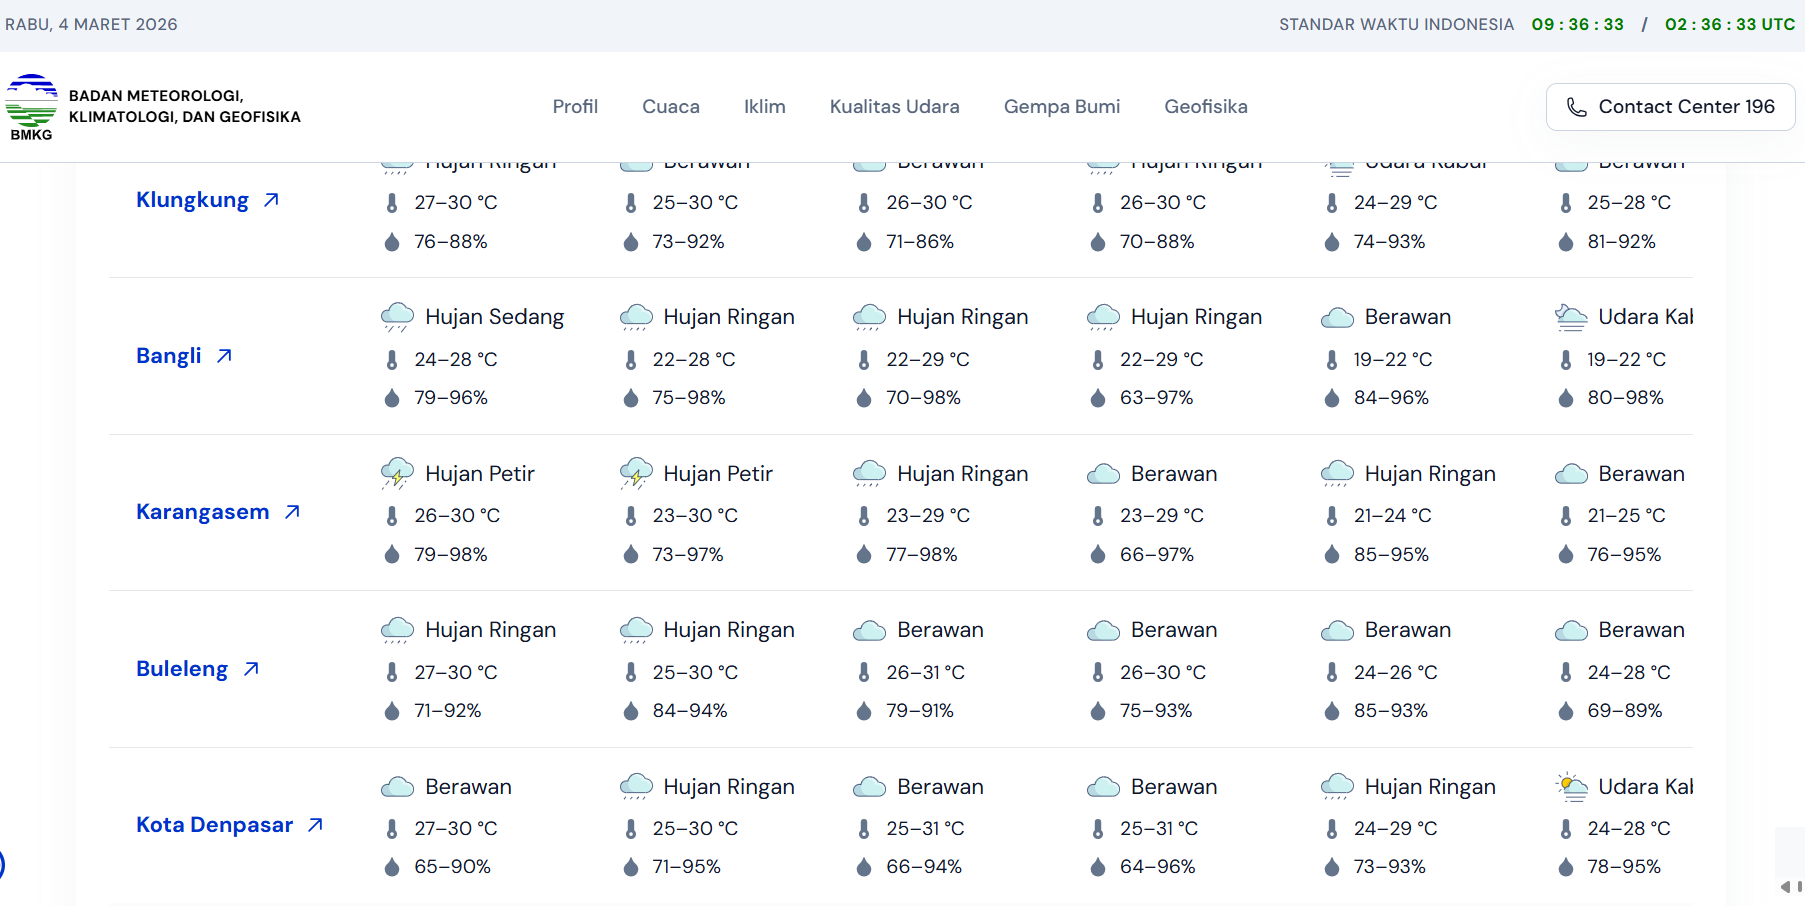The height and width of the screenshot is (906, 1805).
Task: Open the Iklim menu
Action: 764,107
